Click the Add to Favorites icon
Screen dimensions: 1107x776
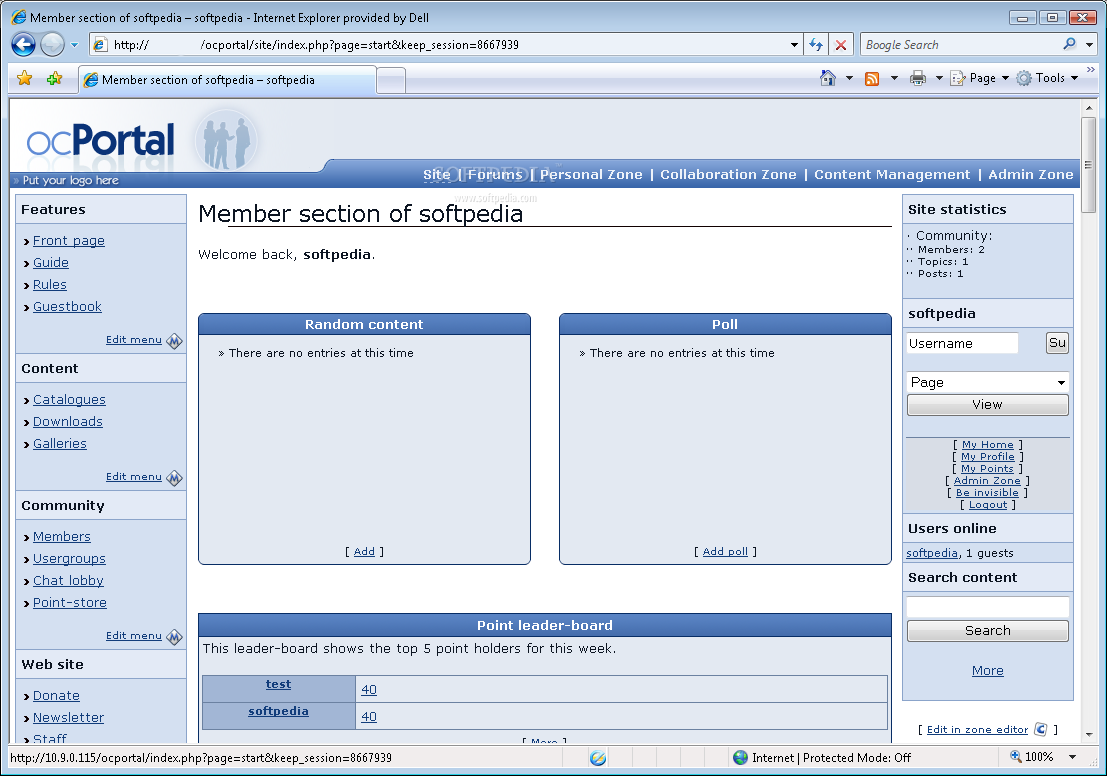point(54,78)
